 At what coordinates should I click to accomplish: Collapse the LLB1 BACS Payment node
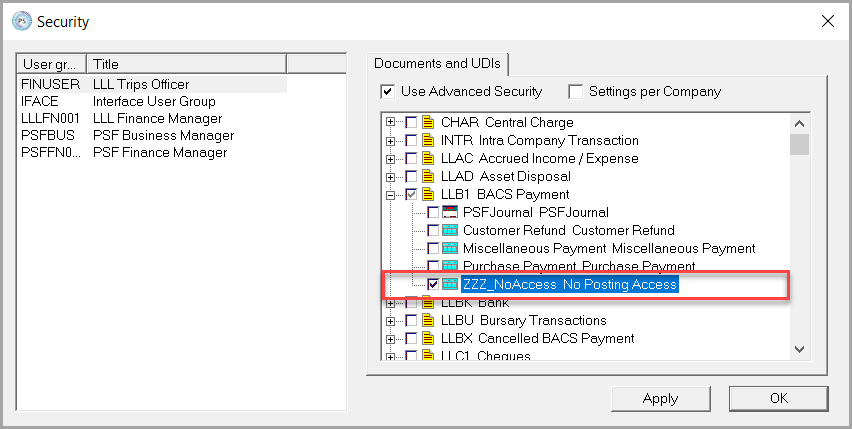tap(390, 195)
